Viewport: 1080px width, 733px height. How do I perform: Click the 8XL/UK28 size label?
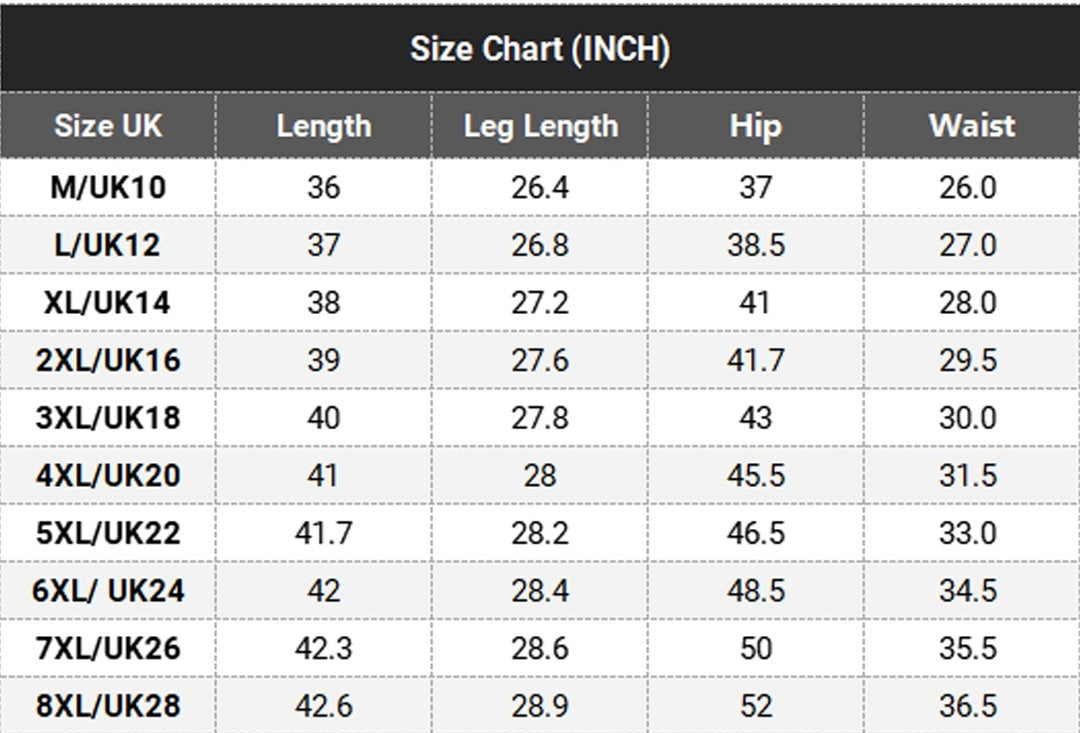click(x=108, y=706)
